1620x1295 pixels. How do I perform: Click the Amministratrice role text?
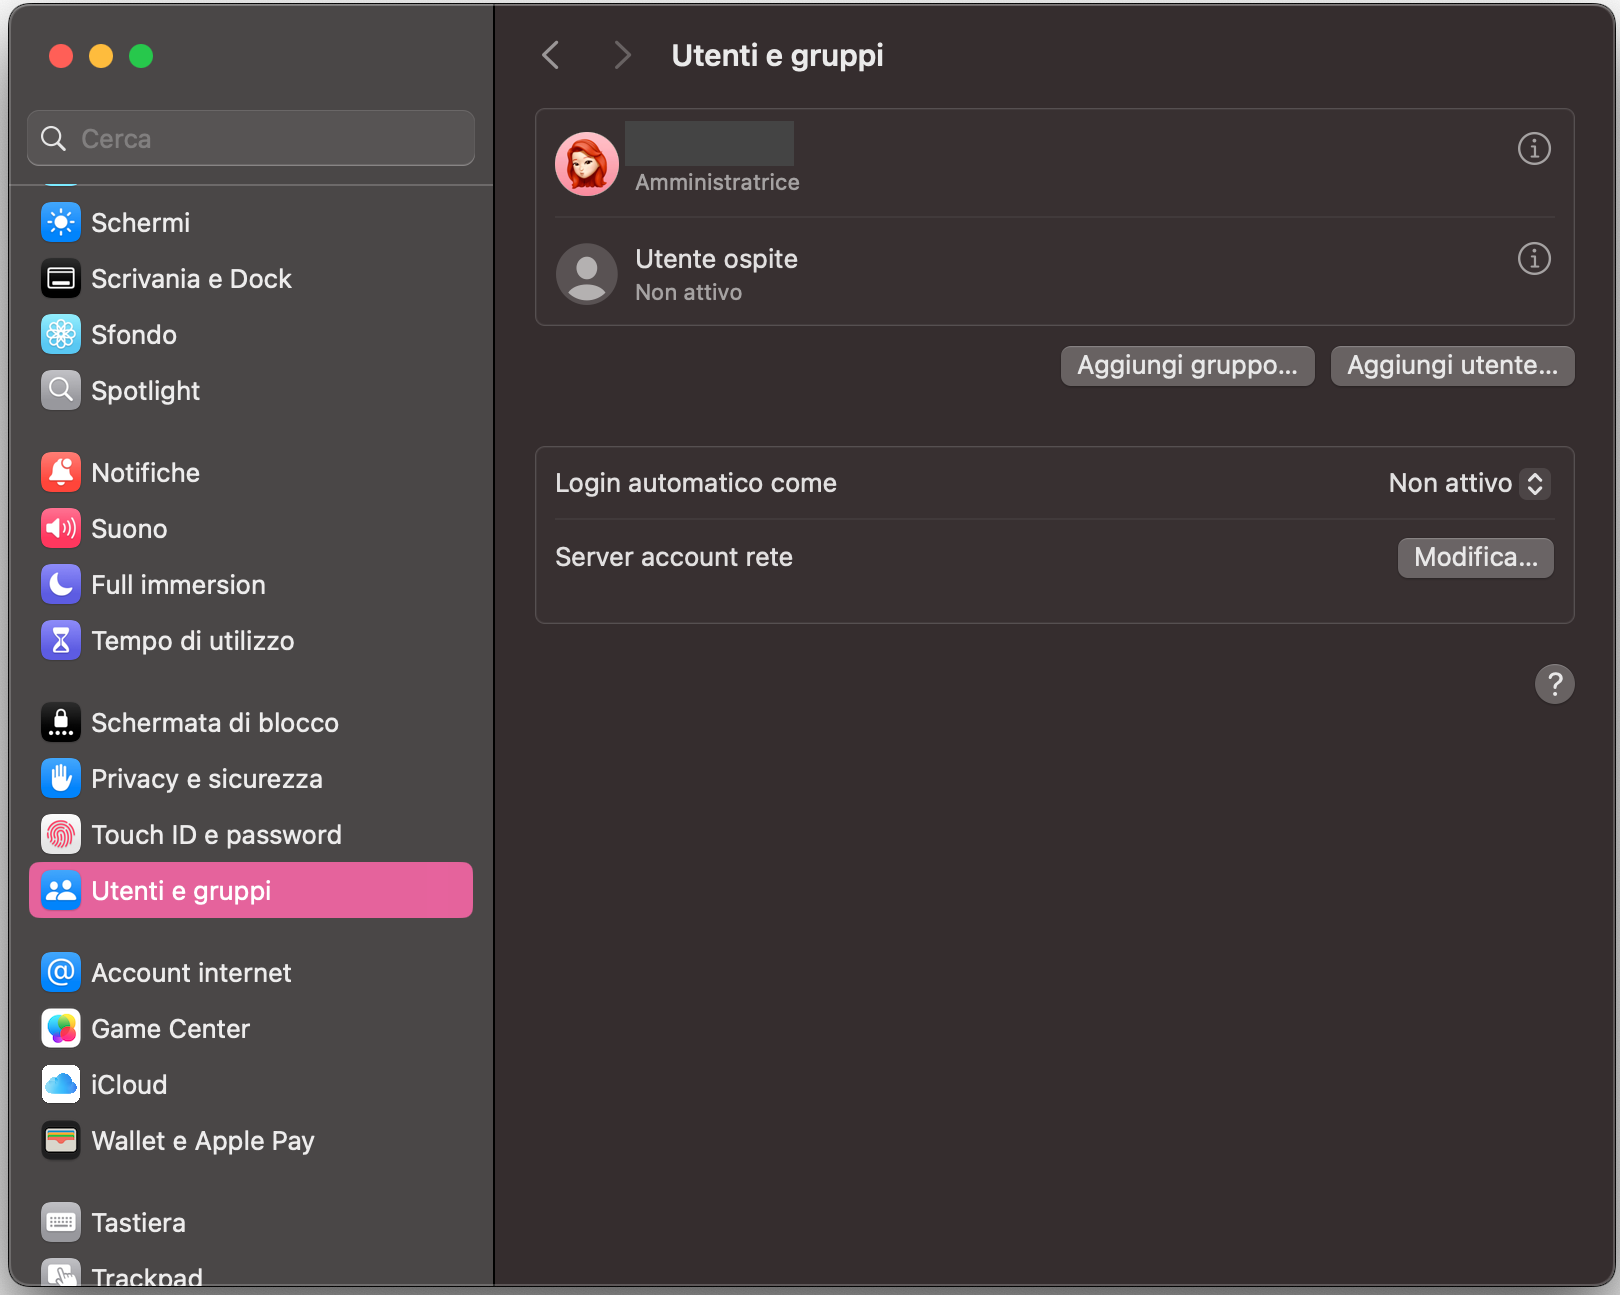coord(717,182)
